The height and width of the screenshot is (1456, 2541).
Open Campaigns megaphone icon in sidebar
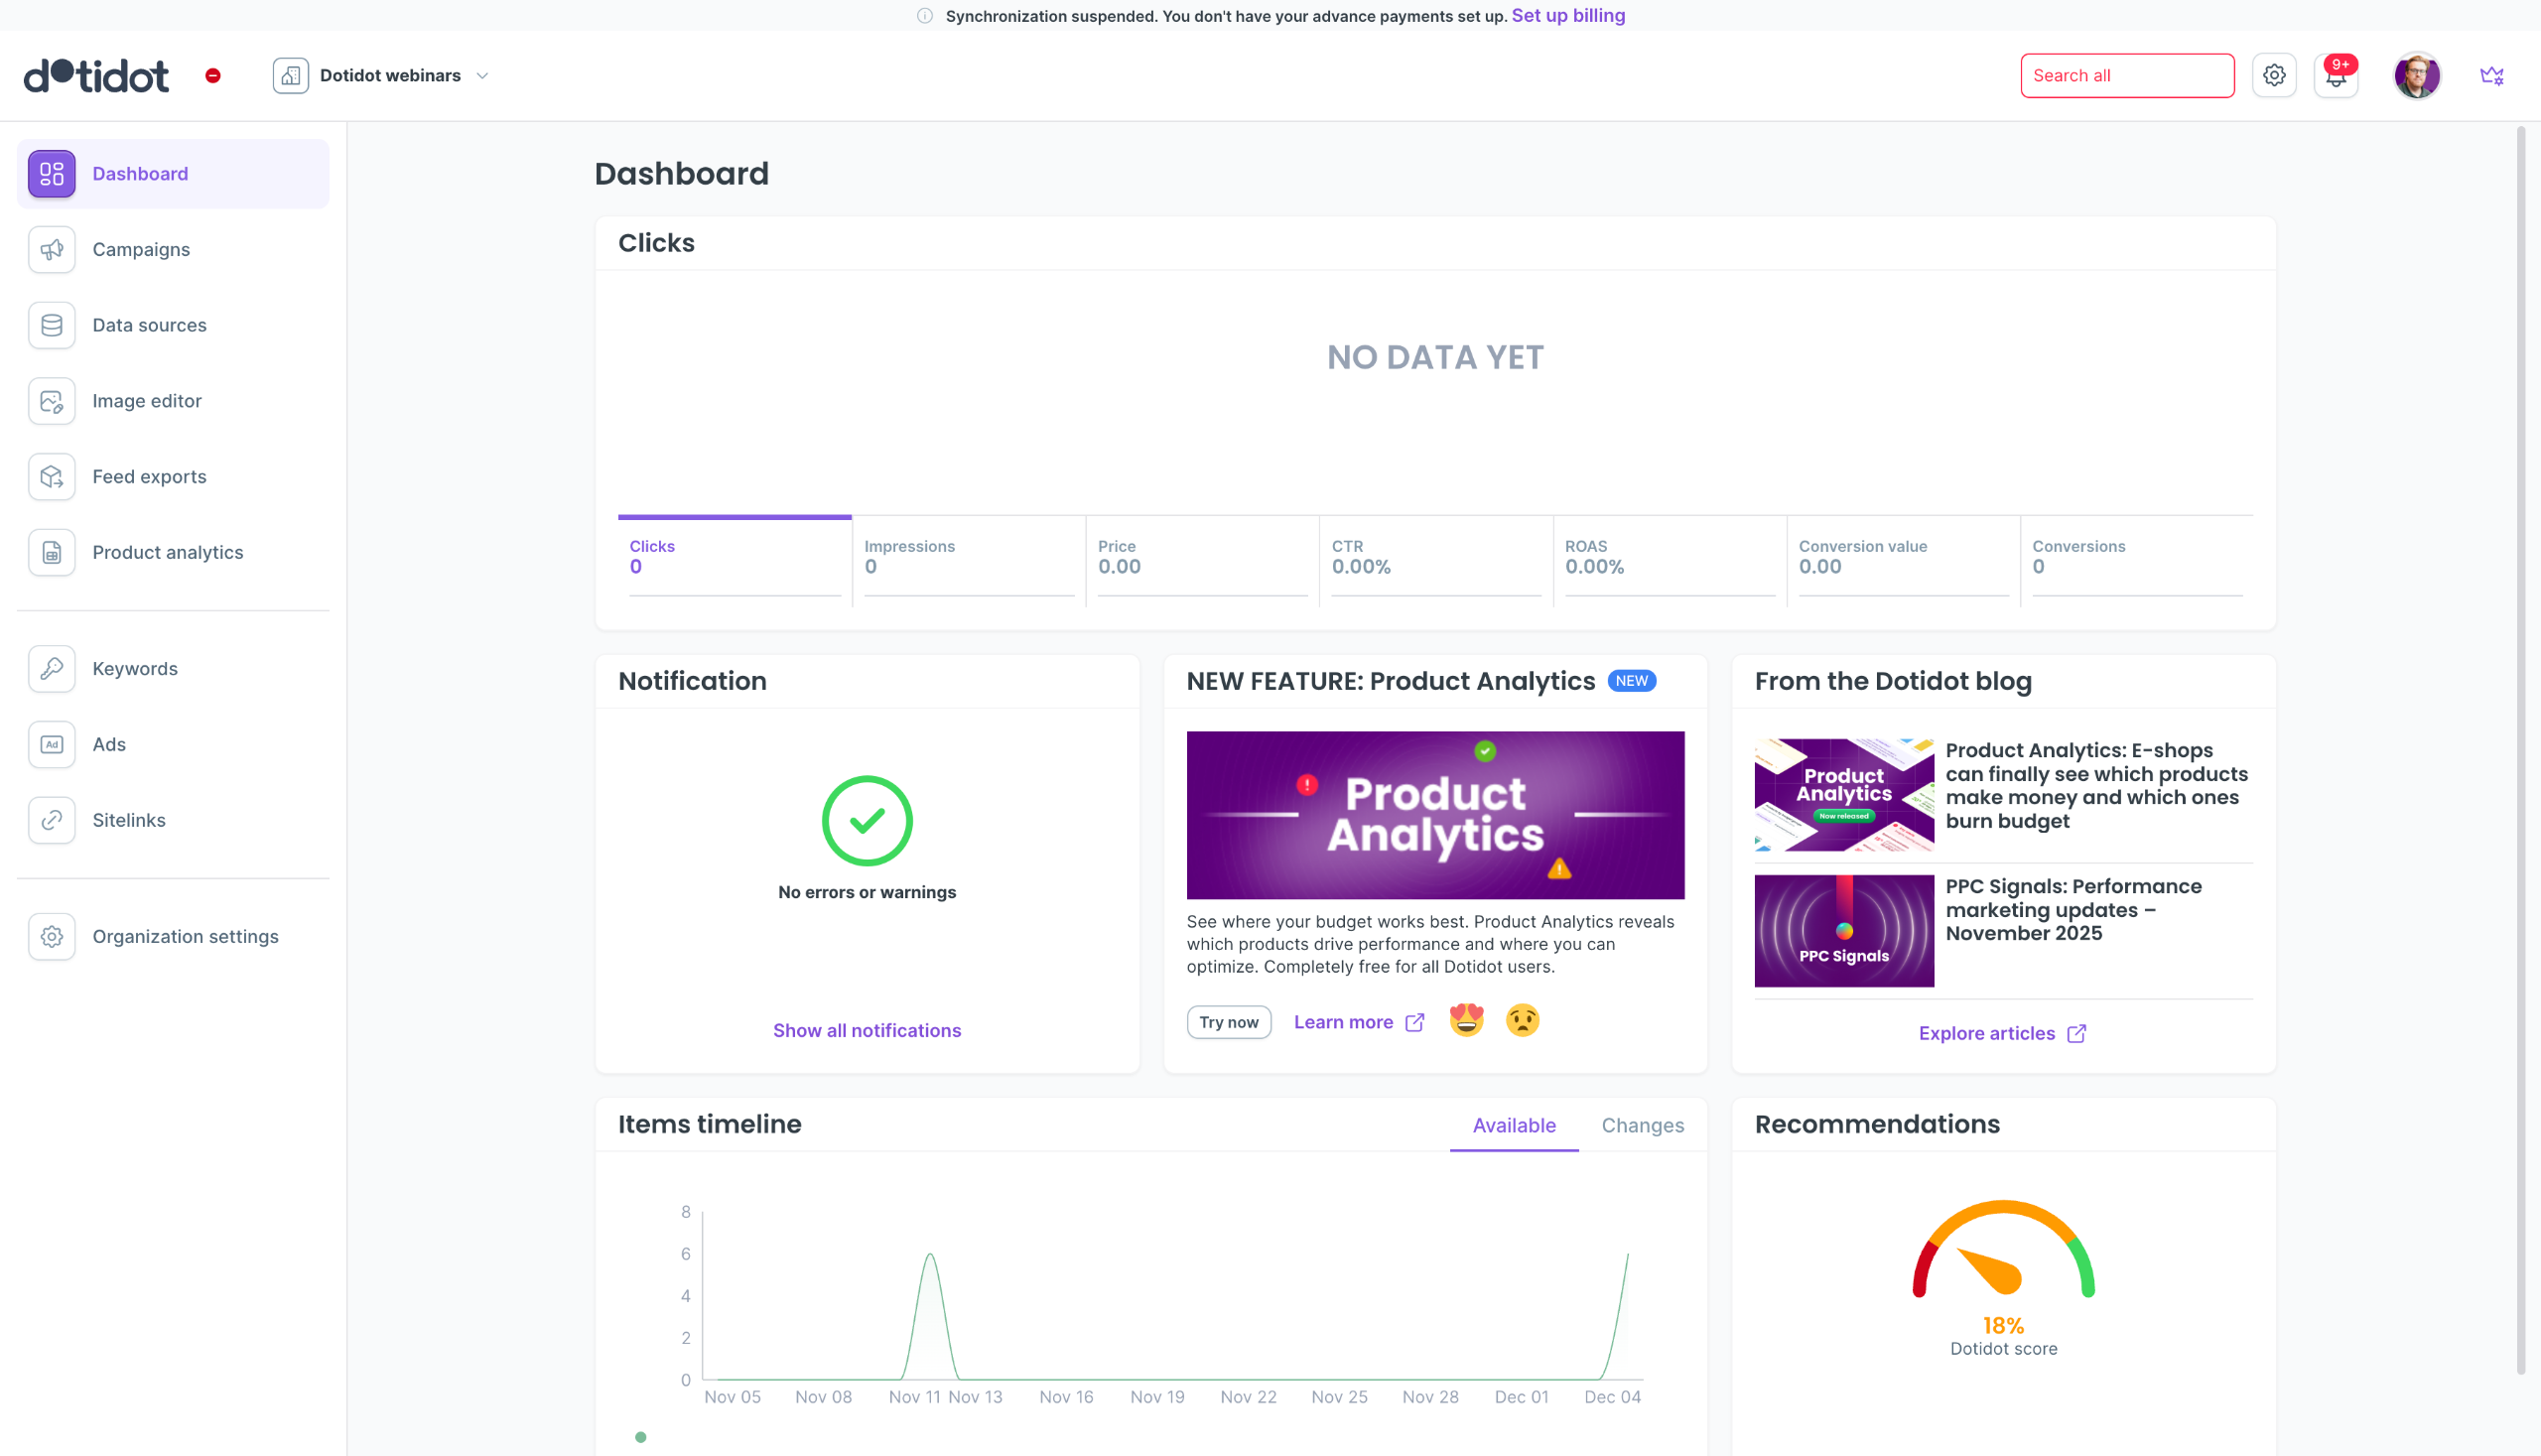click(x=52, y=250)
